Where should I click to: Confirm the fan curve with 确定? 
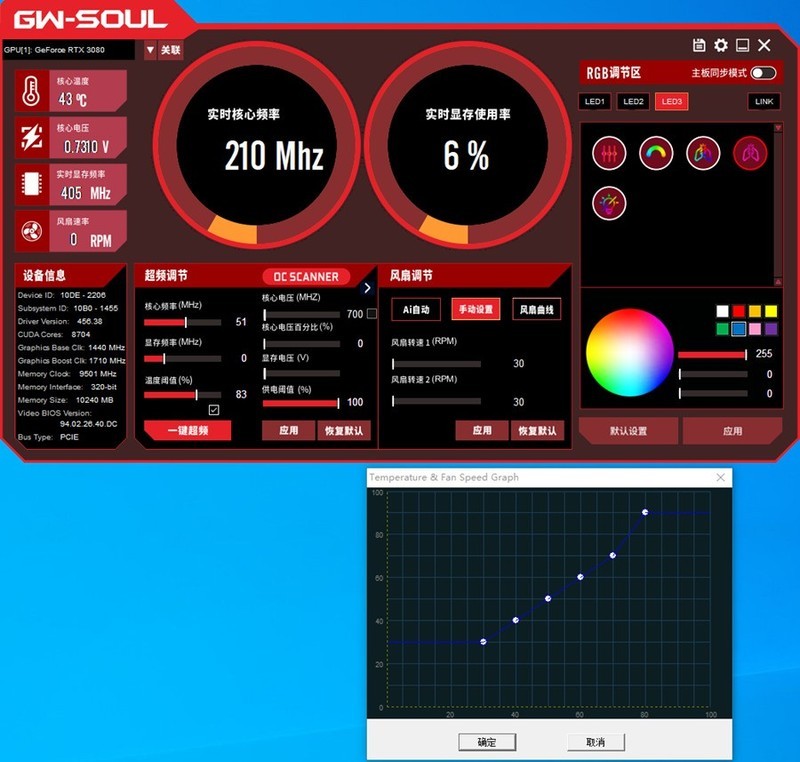pos(487,743)
